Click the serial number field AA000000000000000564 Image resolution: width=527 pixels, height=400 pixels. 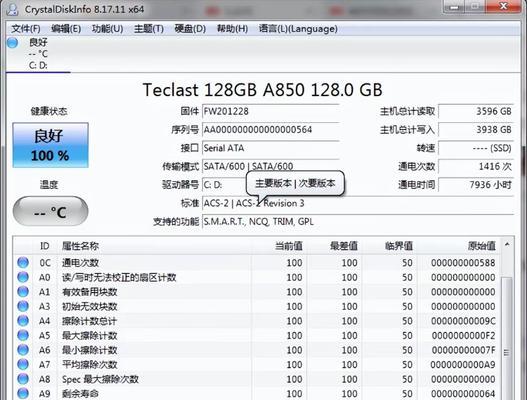271,130
